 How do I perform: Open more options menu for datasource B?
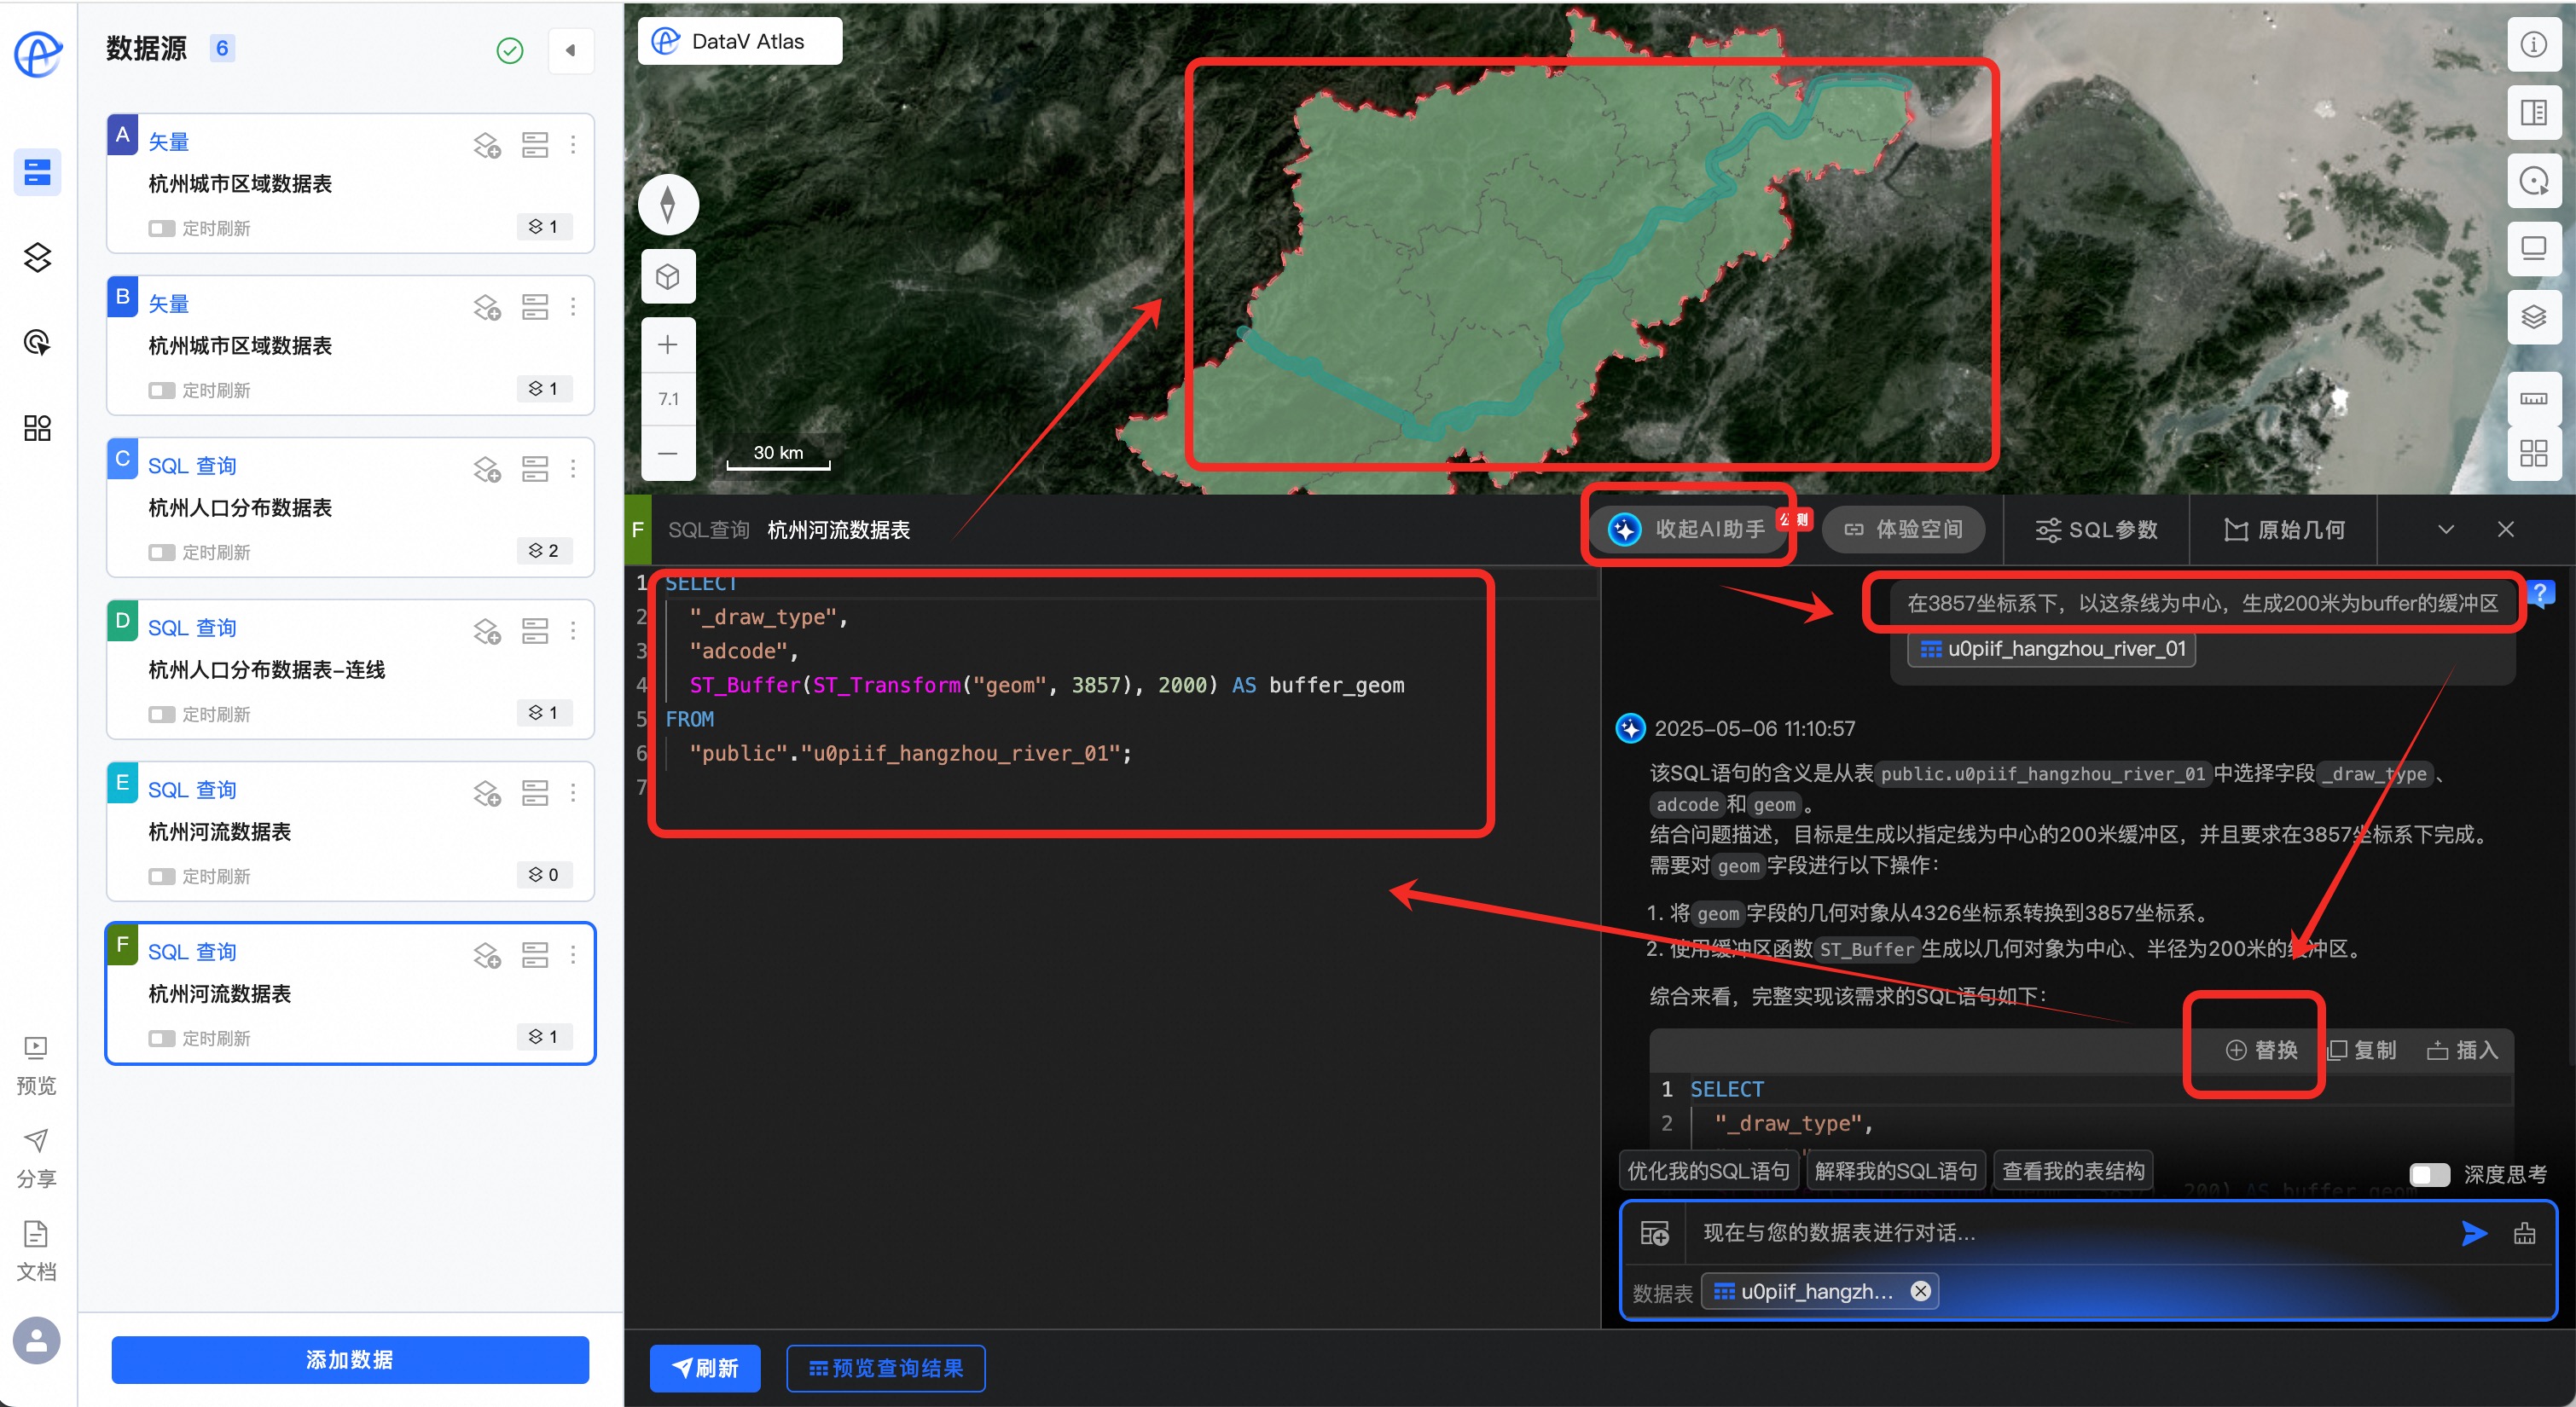[x=573, y=307]
